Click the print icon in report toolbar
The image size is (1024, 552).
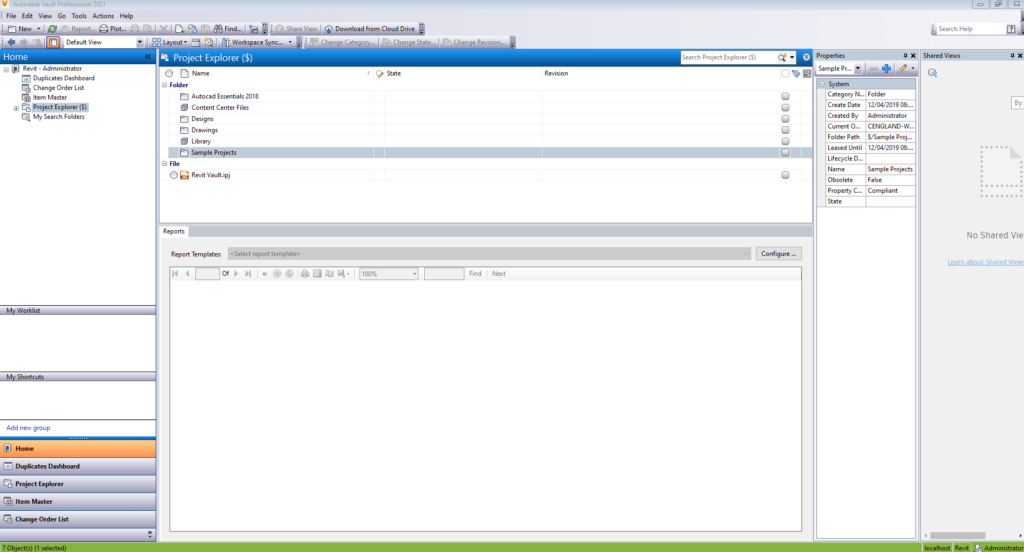tap(304, 274)
